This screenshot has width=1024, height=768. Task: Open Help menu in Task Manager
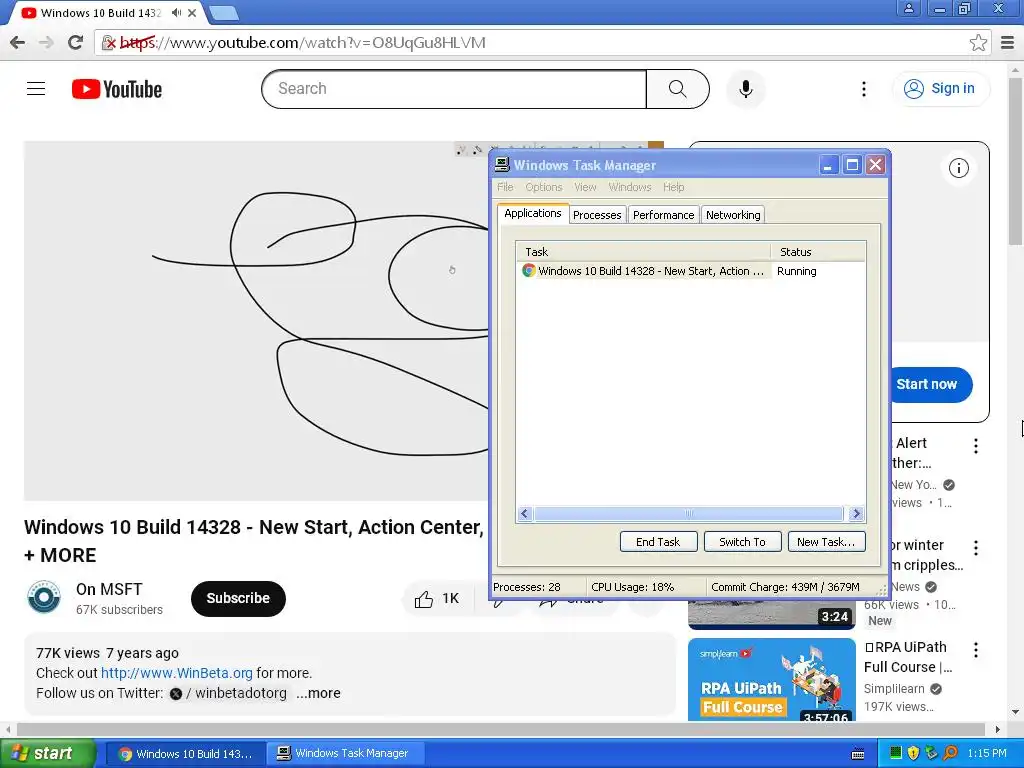tap(673, 187)
